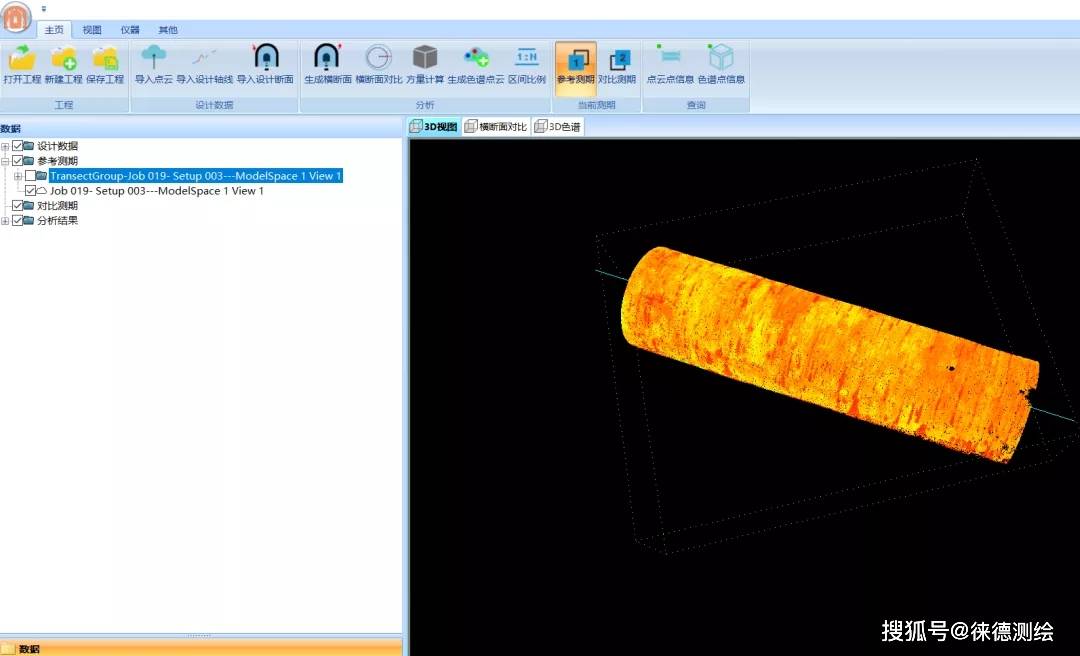Expand the 分析结果 tree node
The height and width of the screenshot is (656, 1080).
[x=6, y=221]
